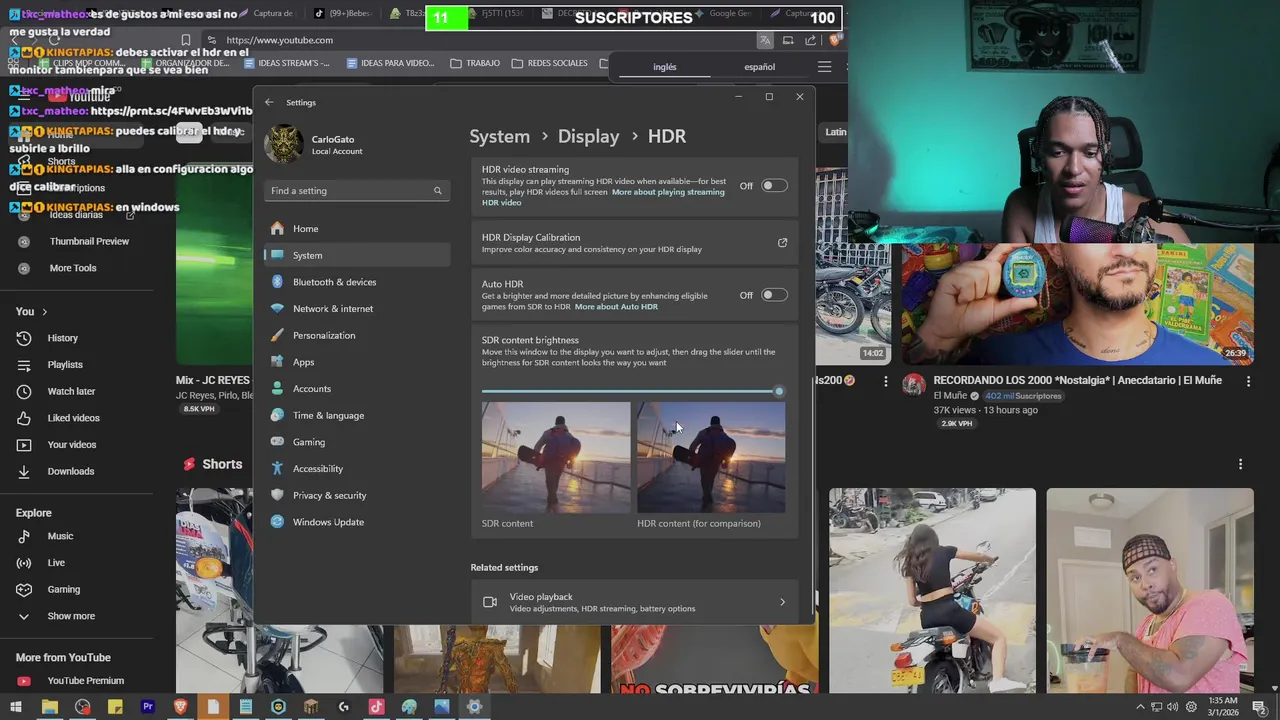1280x720 pixels.
Task: Open Windows Start menu
Action: pyautogui.click(x=16, y=707)
